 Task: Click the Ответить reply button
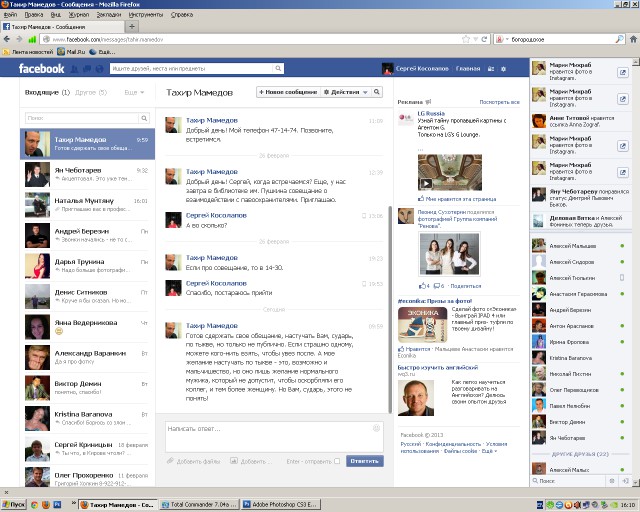pyautogui.click(x=364, y=461)
